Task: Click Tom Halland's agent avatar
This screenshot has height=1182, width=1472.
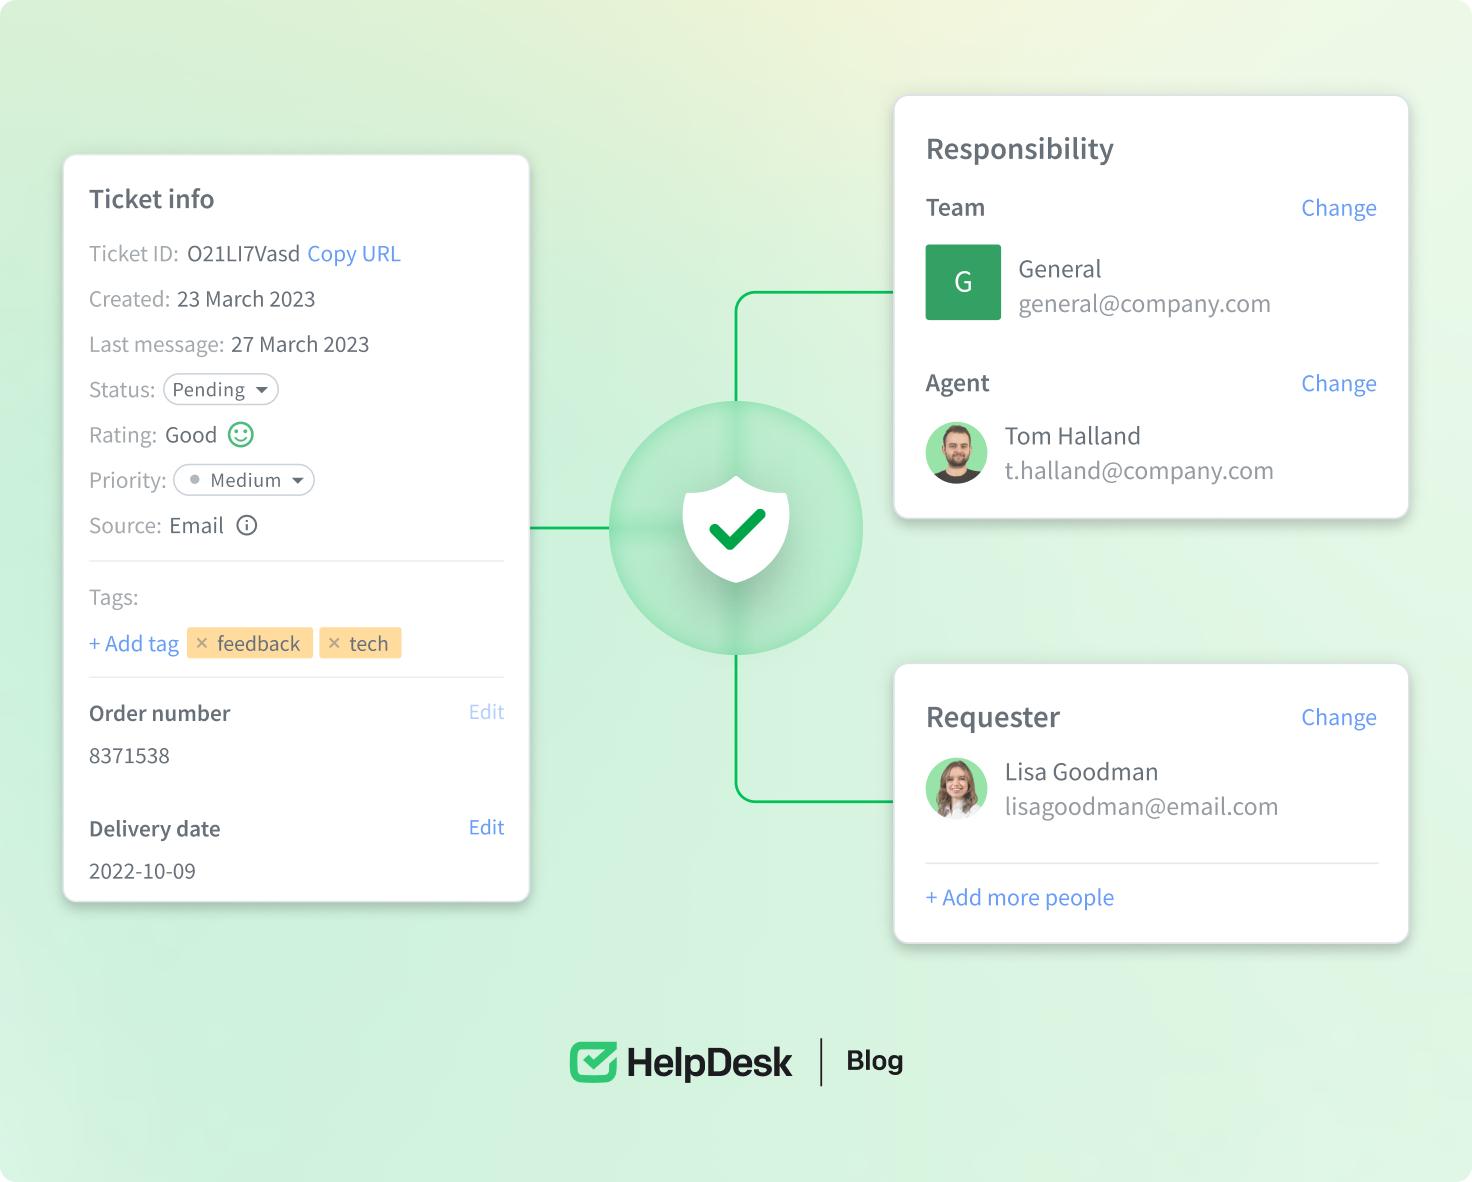Action: (957, 453)
